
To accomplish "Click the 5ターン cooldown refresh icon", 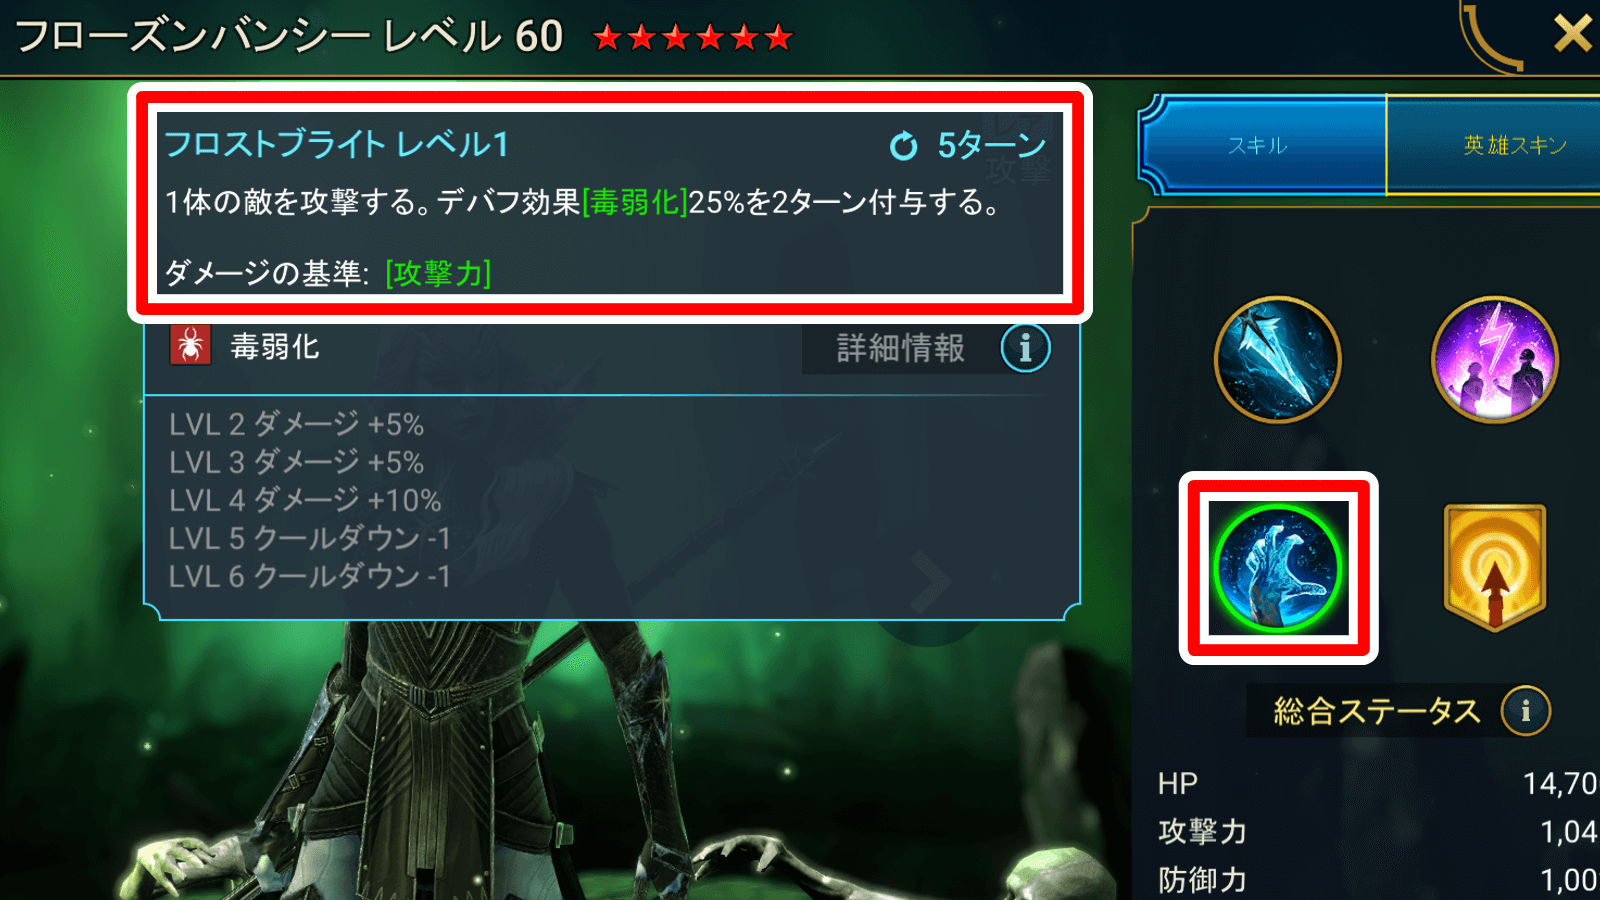I will pos(903,146).
